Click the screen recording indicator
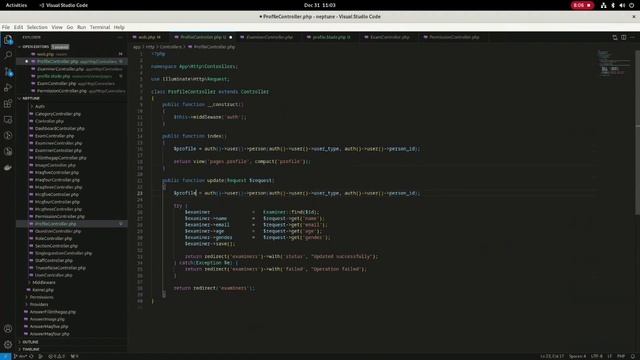The image size is (640, 360). tap(582, 5)
